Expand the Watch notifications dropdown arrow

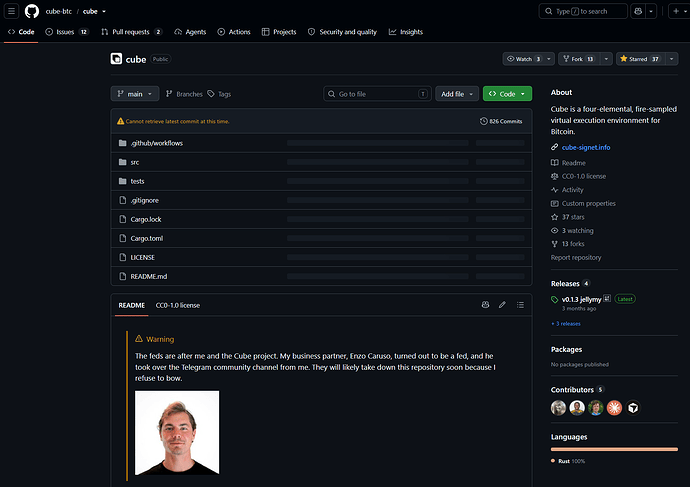[549, 59]
